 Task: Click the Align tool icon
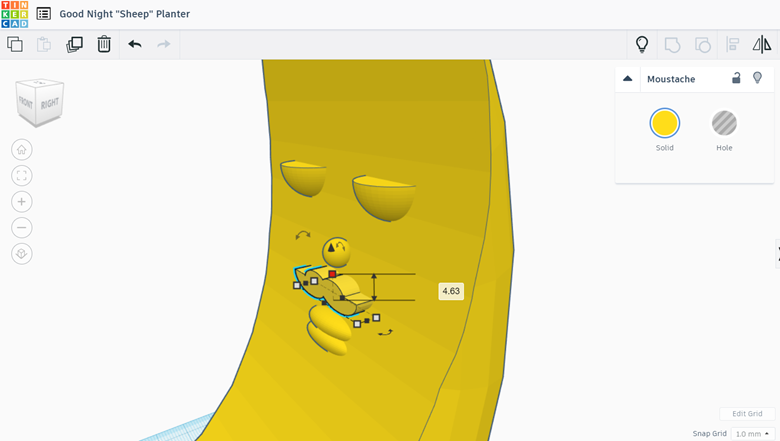732,44
